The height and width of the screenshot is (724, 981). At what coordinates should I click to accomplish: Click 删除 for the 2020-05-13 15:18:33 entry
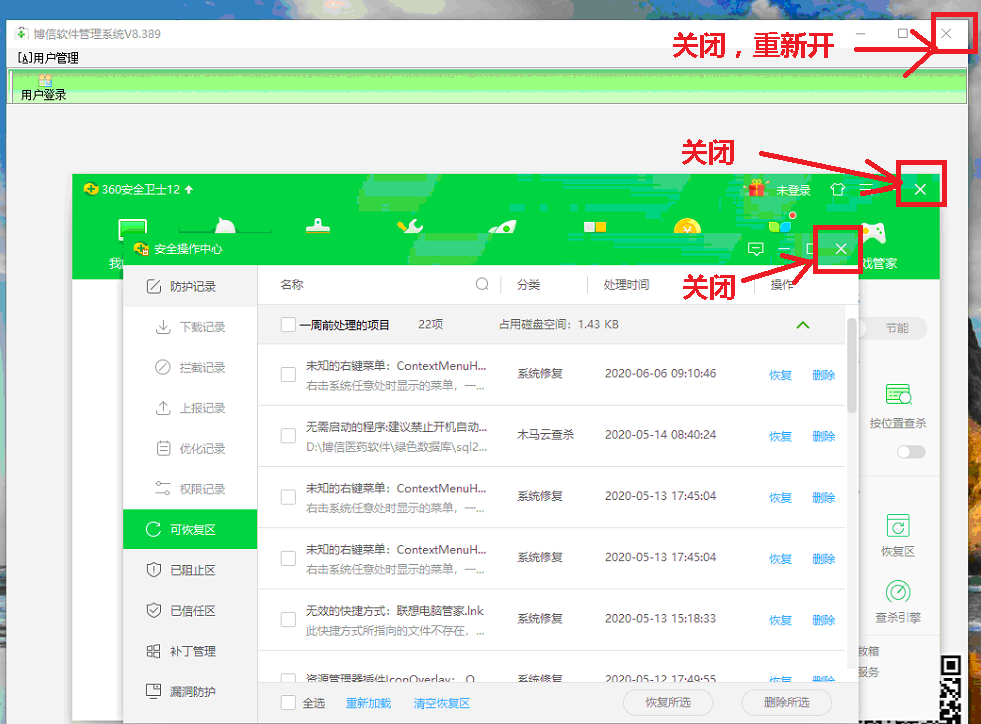823,620
